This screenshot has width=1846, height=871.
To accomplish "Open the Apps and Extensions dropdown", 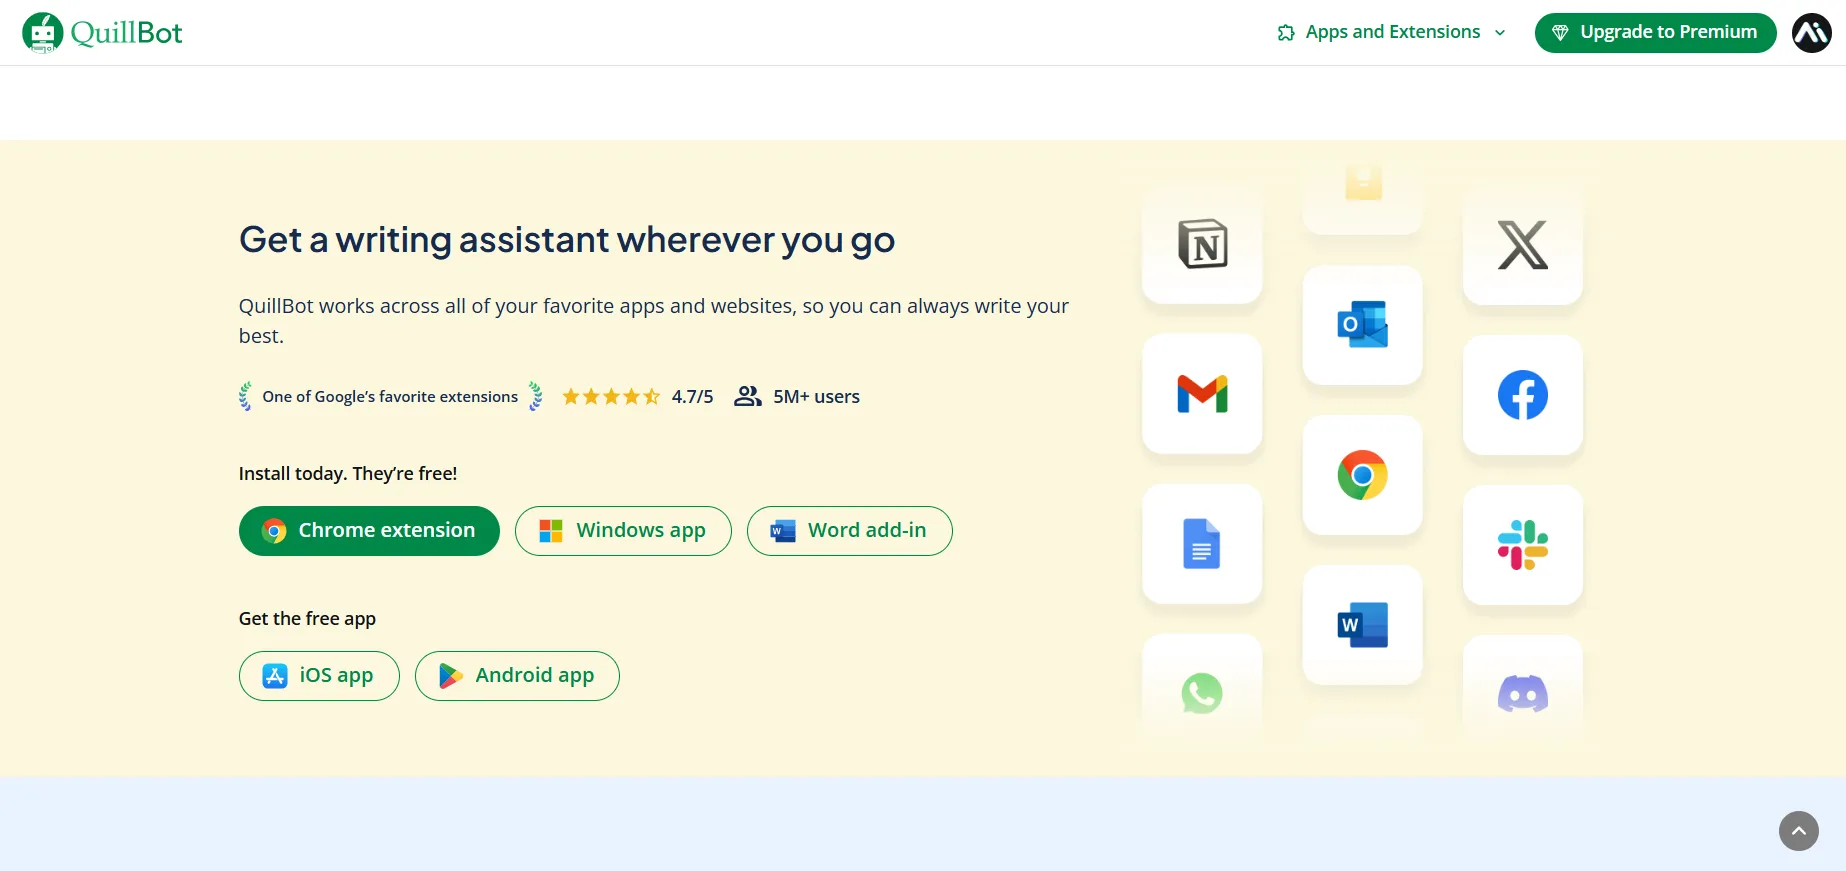I will point(1391,32).
